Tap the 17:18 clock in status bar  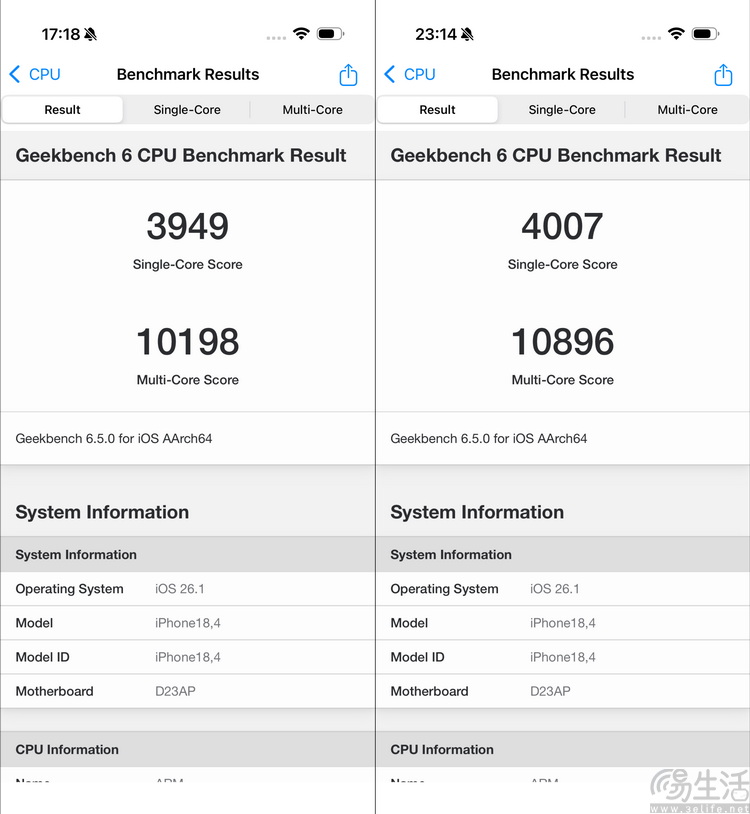point(61,34)
